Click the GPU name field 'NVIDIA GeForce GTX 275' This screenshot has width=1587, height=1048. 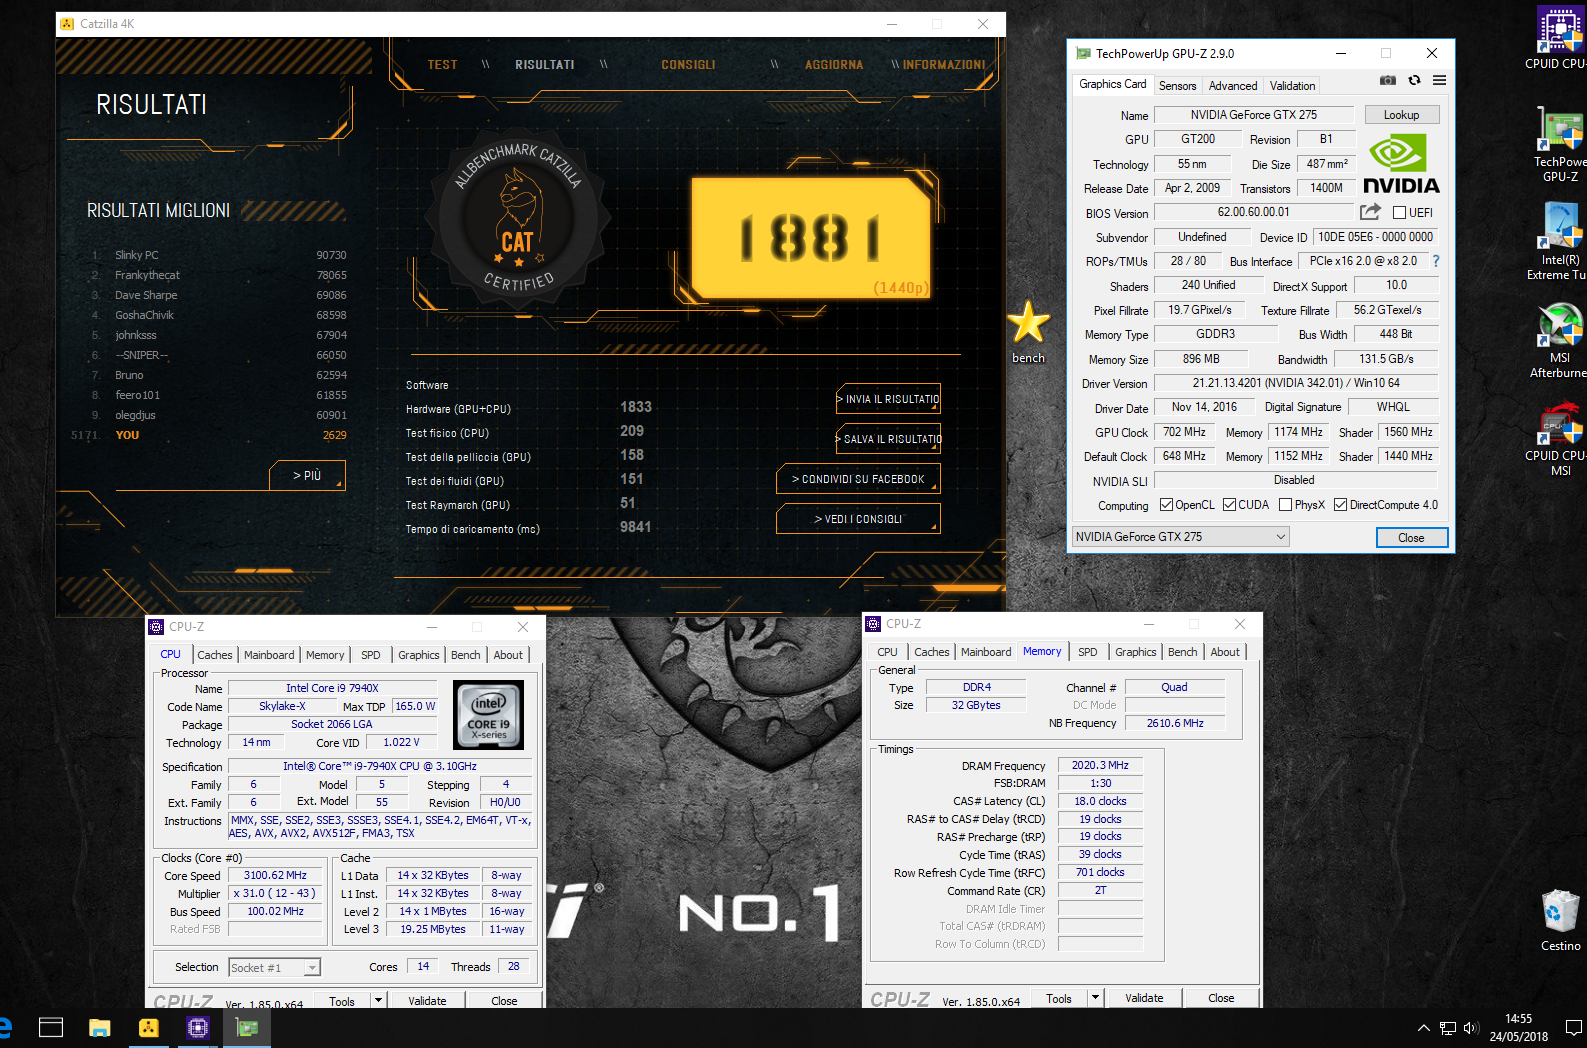pos(1253,115)
